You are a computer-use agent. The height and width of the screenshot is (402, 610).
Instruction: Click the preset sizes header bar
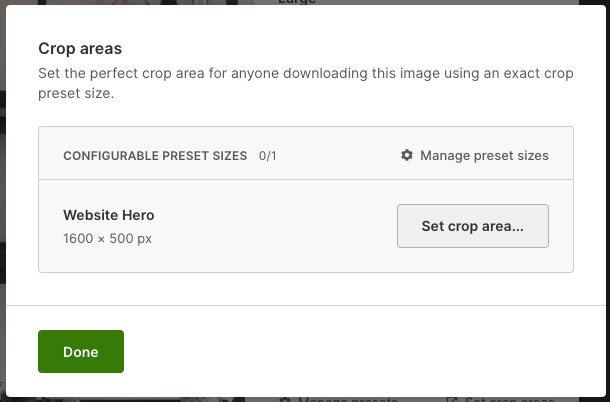306,153
